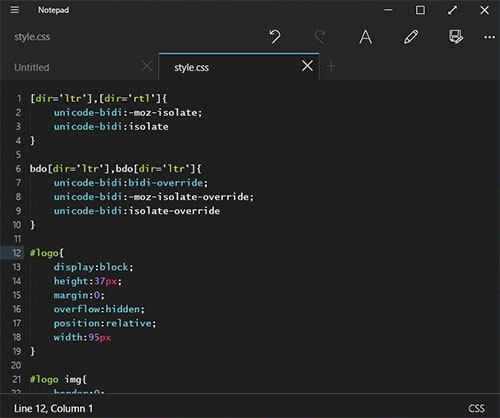Click line number 1 in gutter

pyautogui.click(x=19, y=99)
